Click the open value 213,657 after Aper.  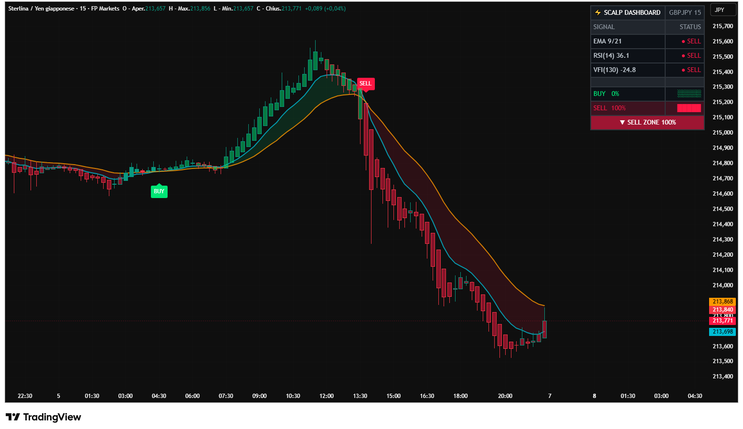[155, 9]
